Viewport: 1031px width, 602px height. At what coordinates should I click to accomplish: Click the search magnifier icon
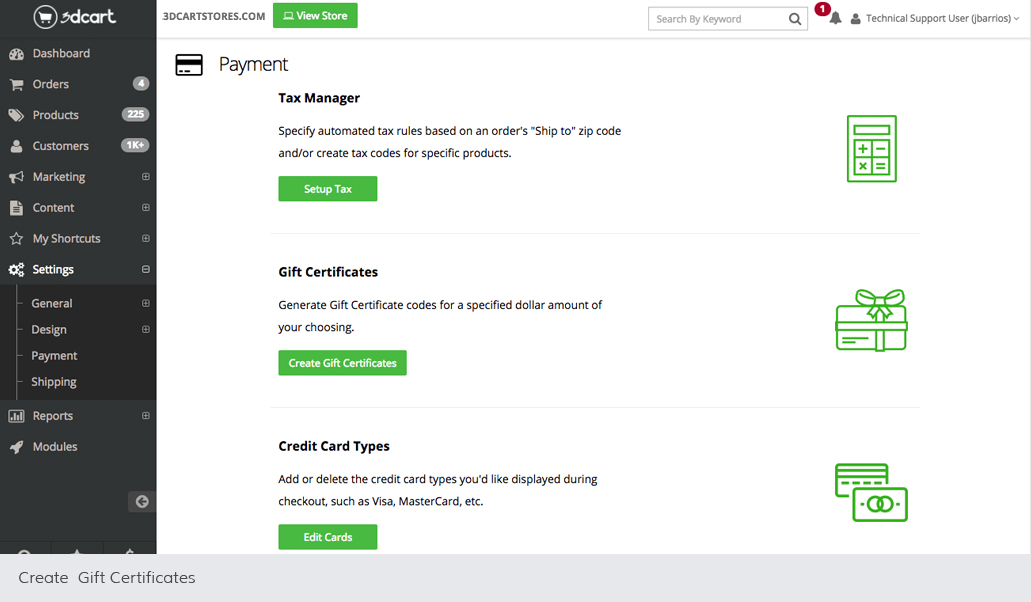point(795,19)
